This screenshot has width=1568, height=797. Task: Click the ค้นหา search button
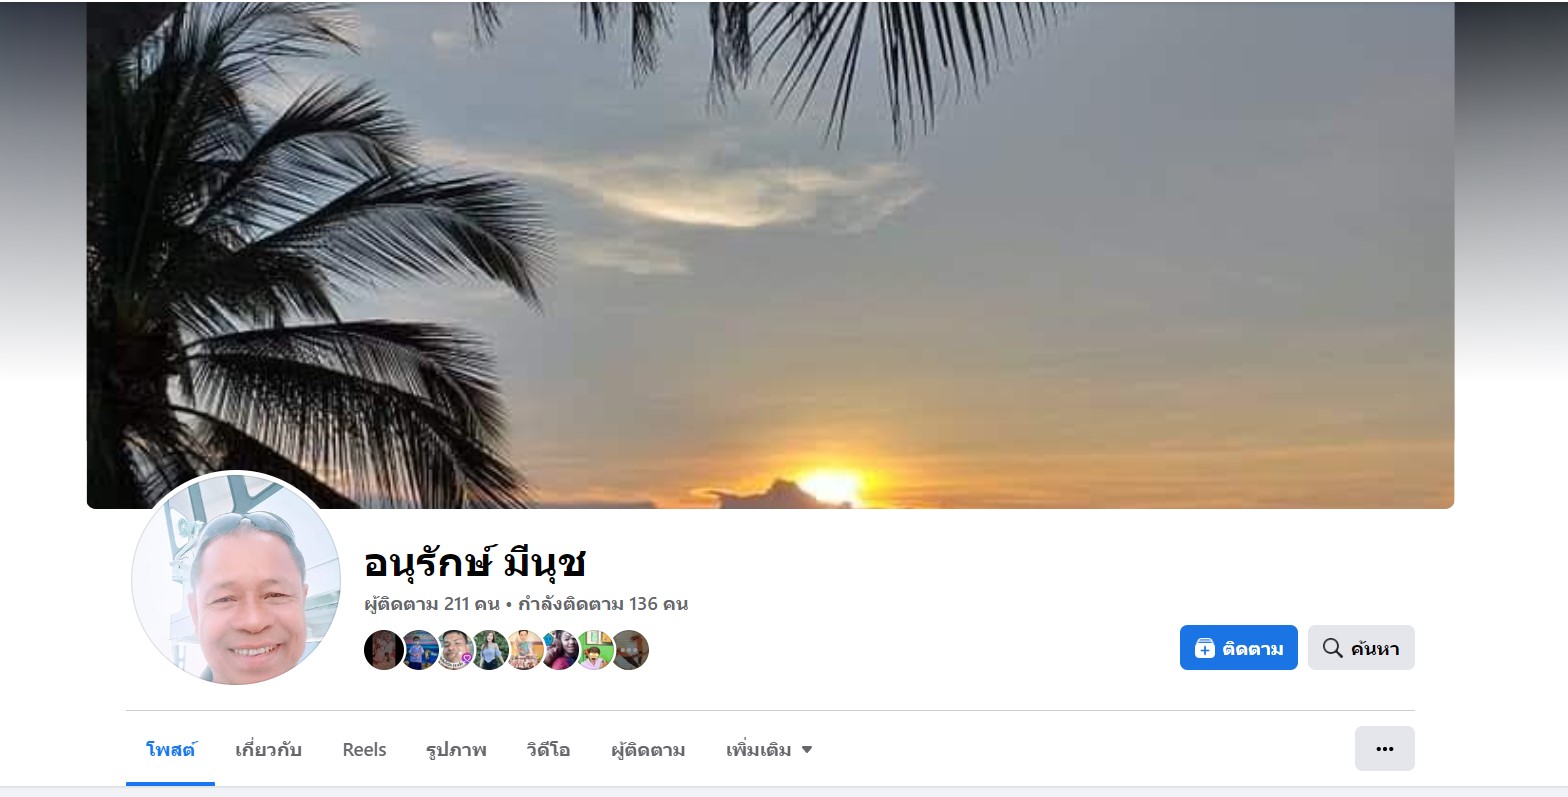pos(1361,648)
